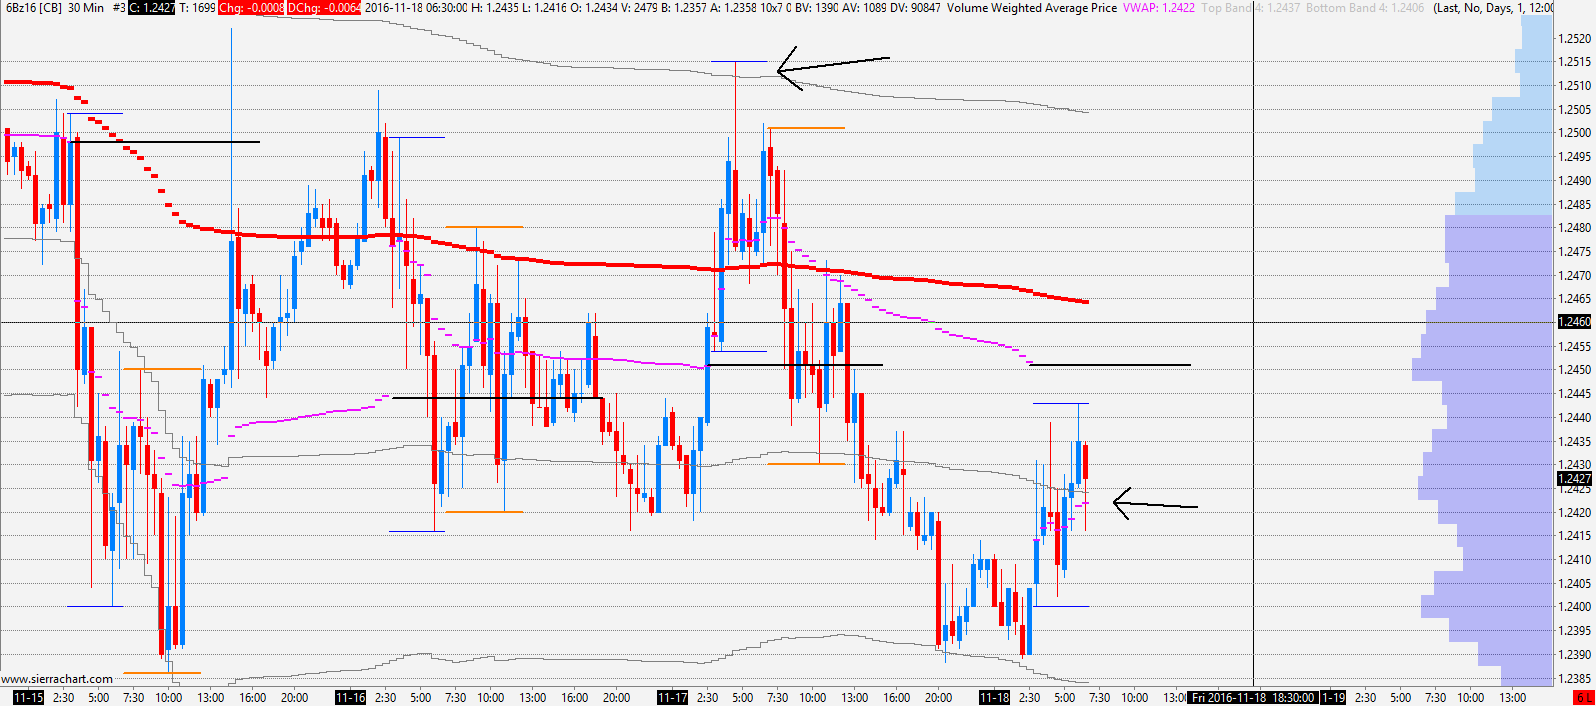The image size is (1596, 706).
Task: Click the 5:00 time label after 11-17
Action: [x=743, y=698]
